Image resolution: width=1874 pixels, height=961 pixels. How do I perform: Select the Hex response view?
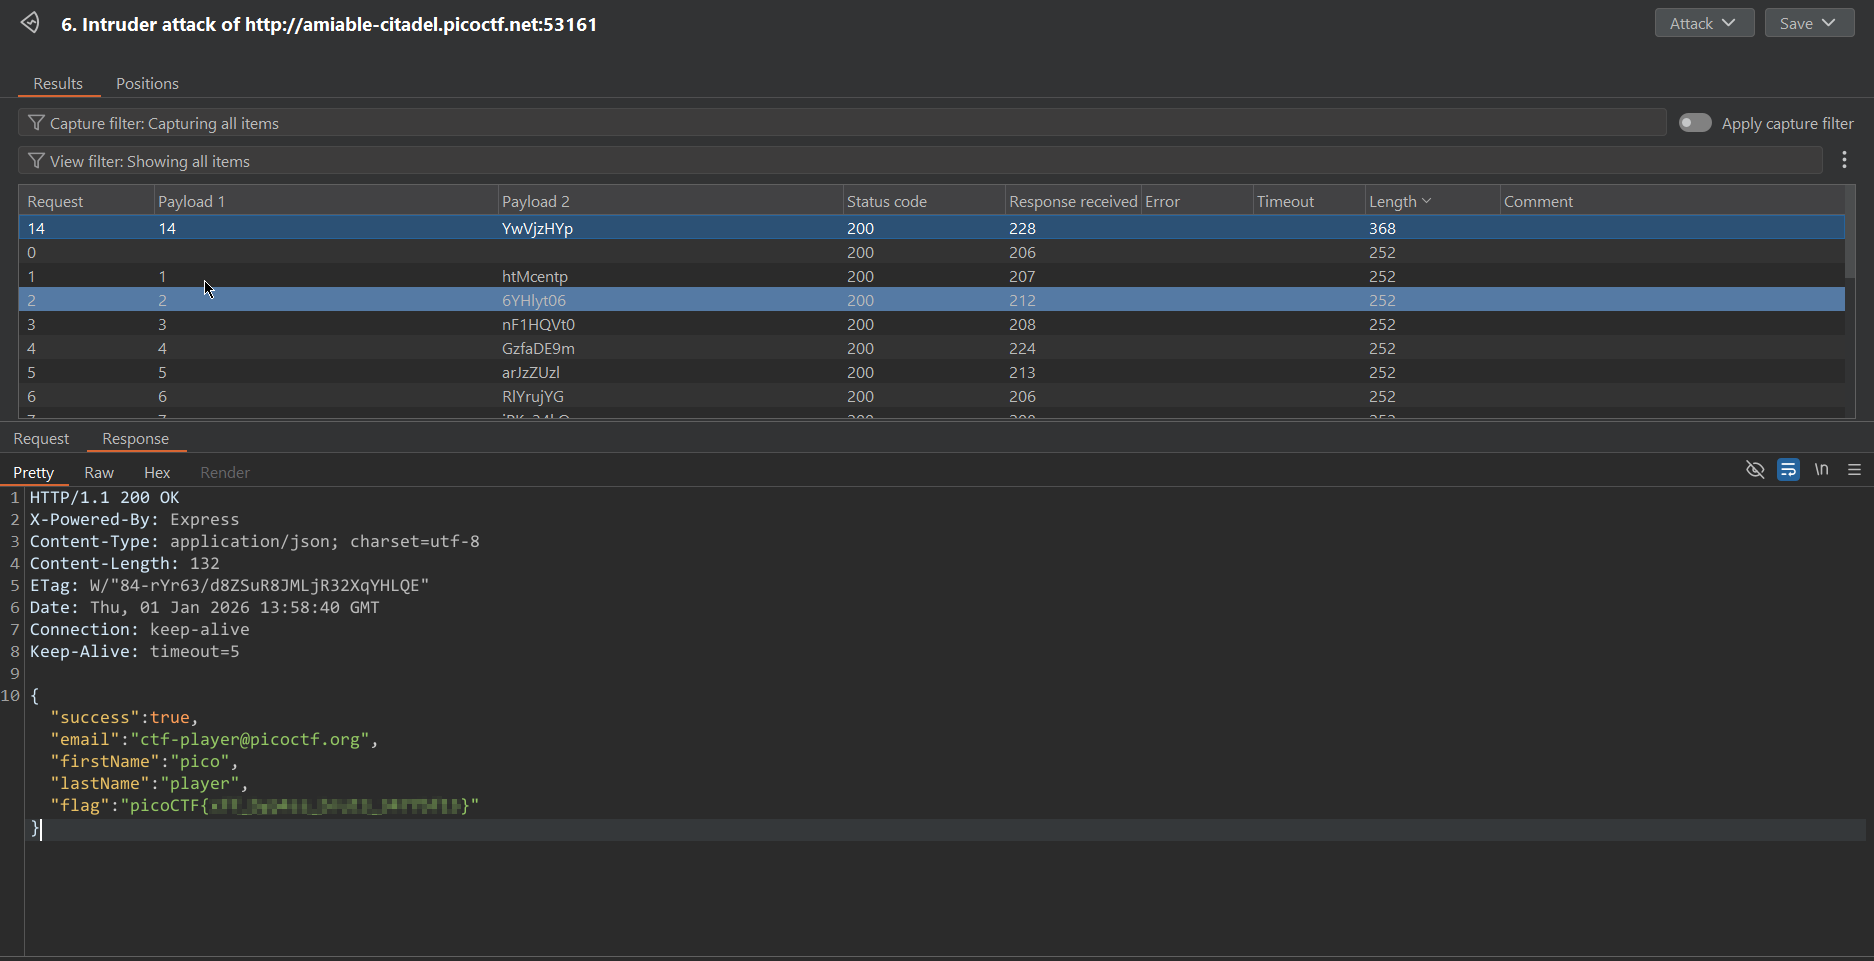click(x=157, y=473)
